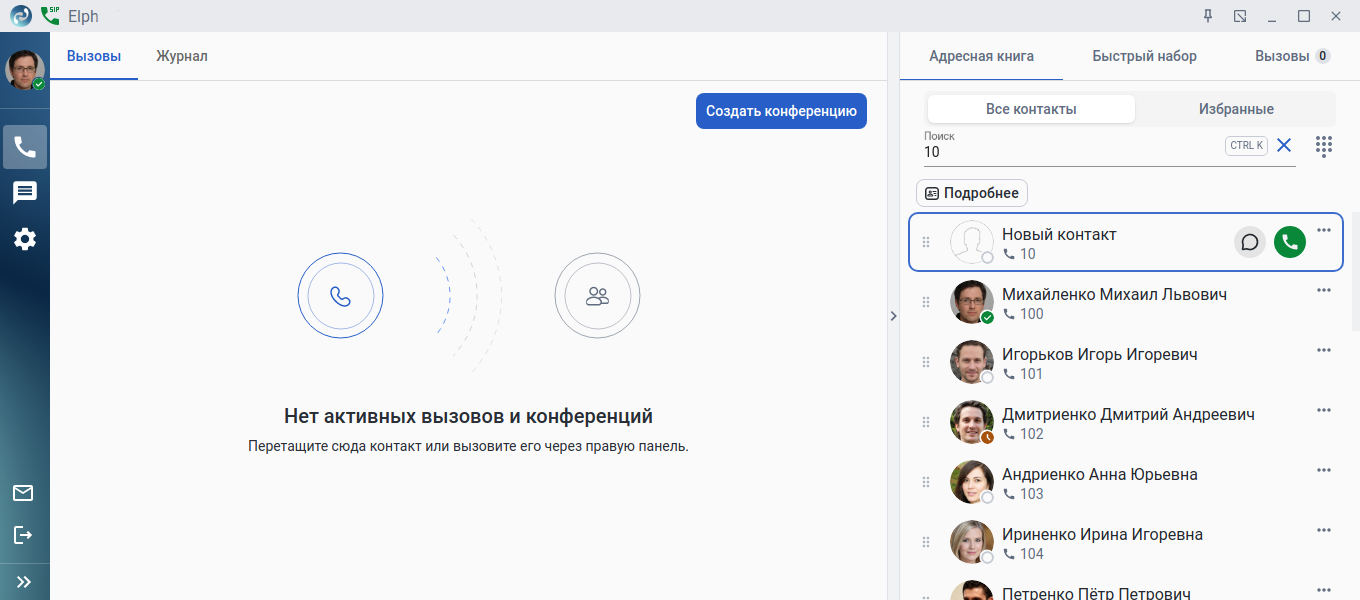
Task: Click avatar of Михайленко Михаил Львович
Action: coord(971,302)
